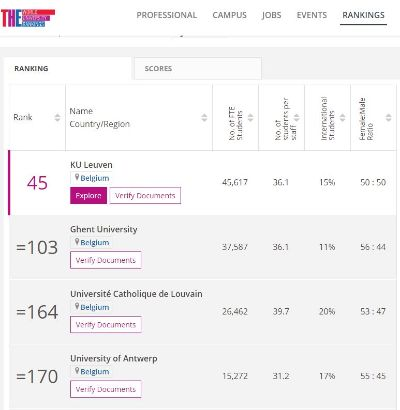Sort by Name Country/Region arrows
The height and width of the screenshot is (410, 400).
[x=204, y=117]
